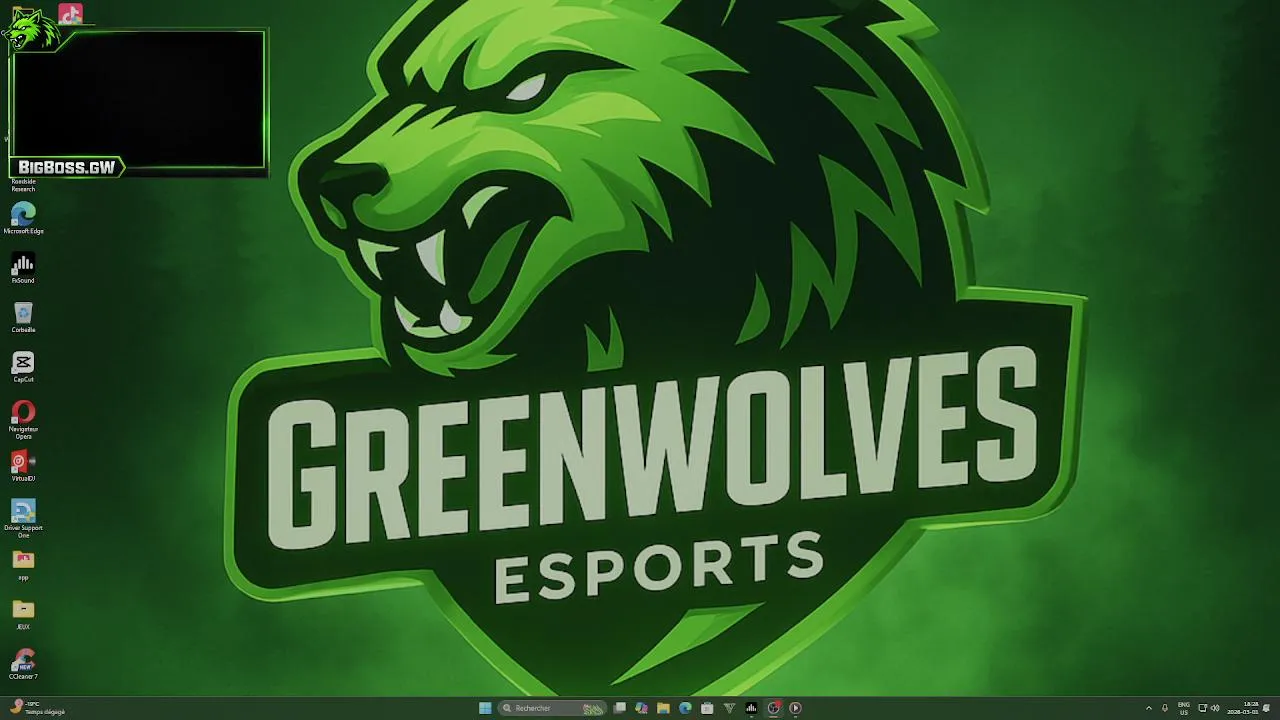Screen dimensions: 1280x720
Task: Open the Windows Start menu
Action: pos(485,708)
